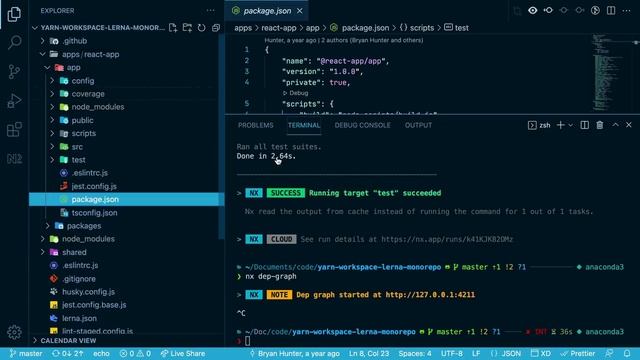
Task: Switch to the Problems tab
Action: [x=256, y=125]
